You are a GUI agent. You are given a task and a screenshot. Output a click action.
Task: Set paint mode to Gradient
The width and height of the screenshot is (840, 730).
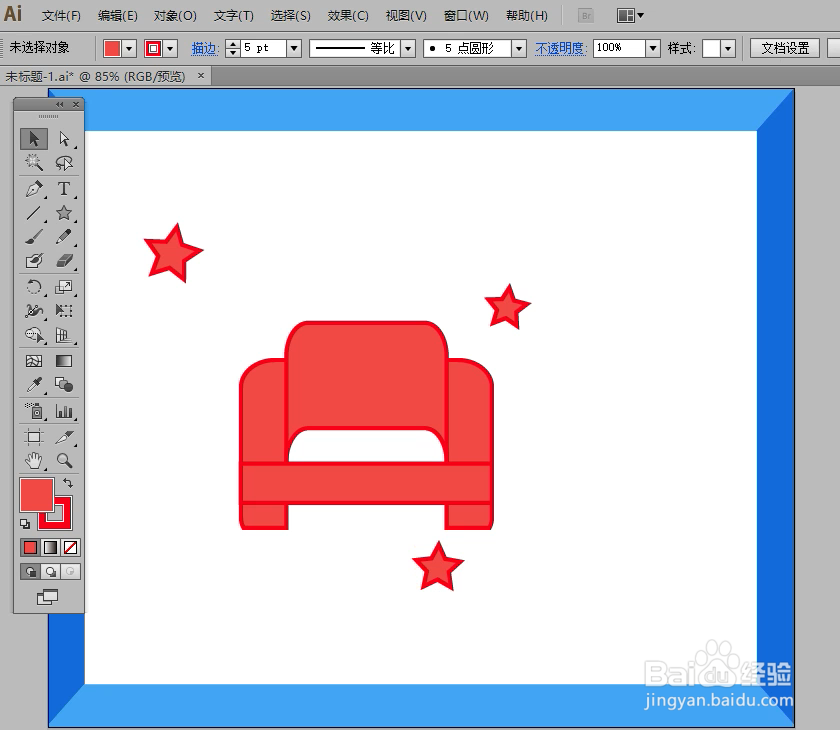pyautogui.click(x=50, y=547)
